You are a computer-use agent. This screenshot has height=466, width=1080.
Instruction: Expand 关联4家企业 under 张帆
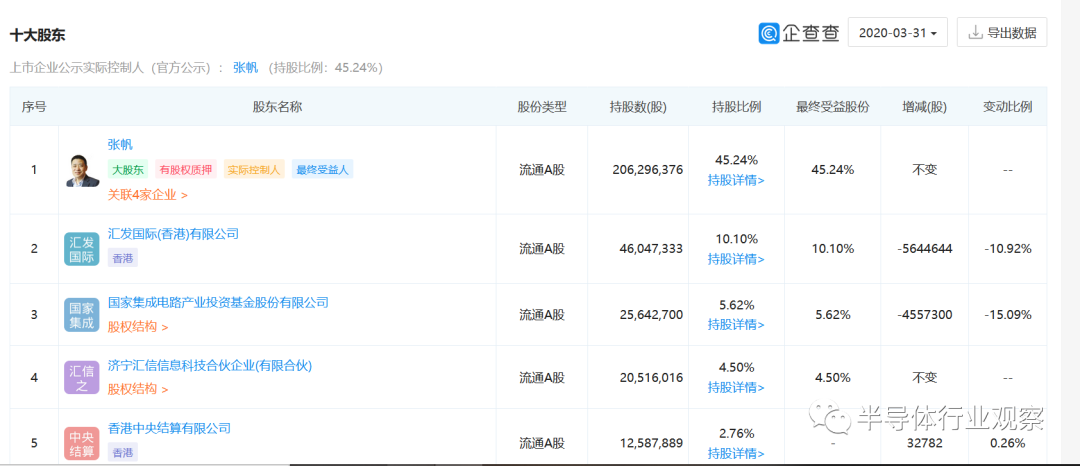[x=147, y=195]
